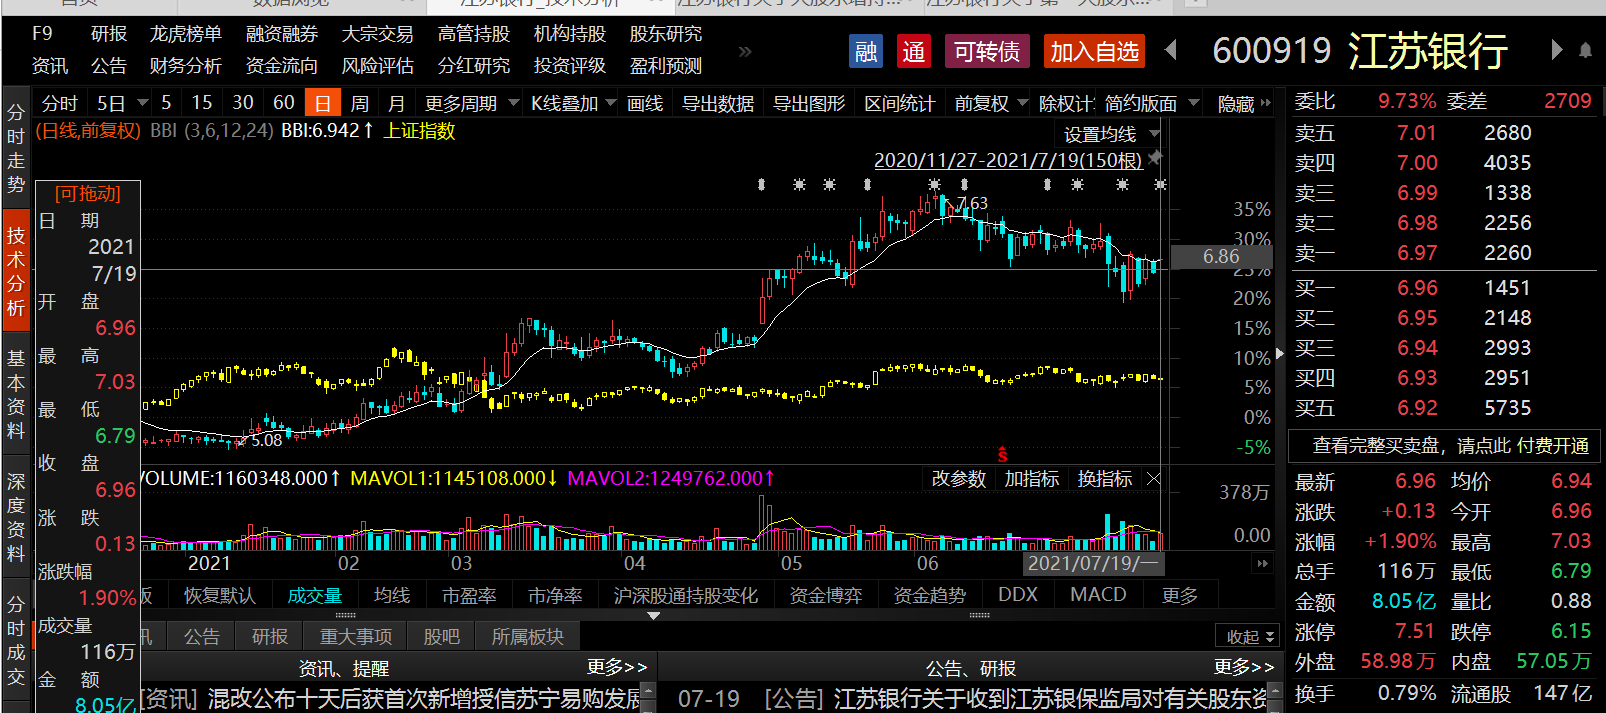Click the blue 融 margin-trading badge
Screen dimensions: 1606x713
pos(866,51)
